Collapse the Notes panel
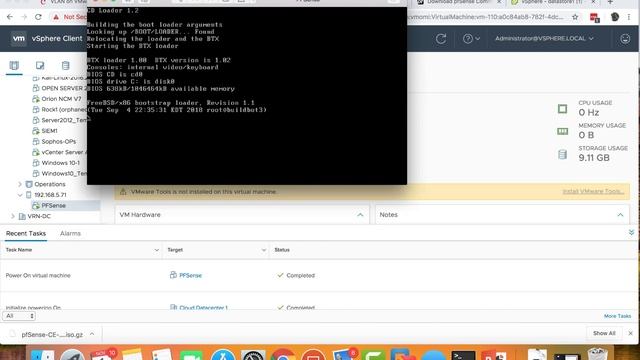Screen dimensions: 640x360 click(620, 215)
